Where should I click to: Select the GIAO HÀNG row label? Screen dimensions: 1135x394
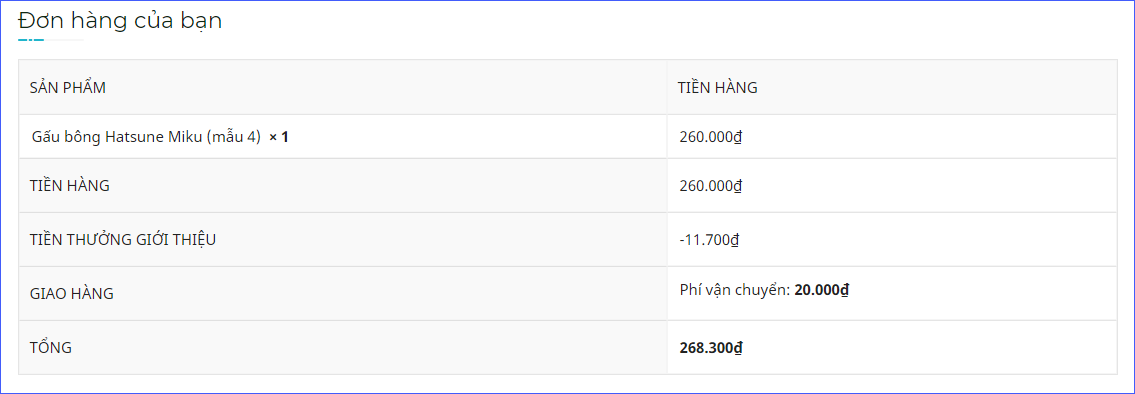[x=72, y=293]
